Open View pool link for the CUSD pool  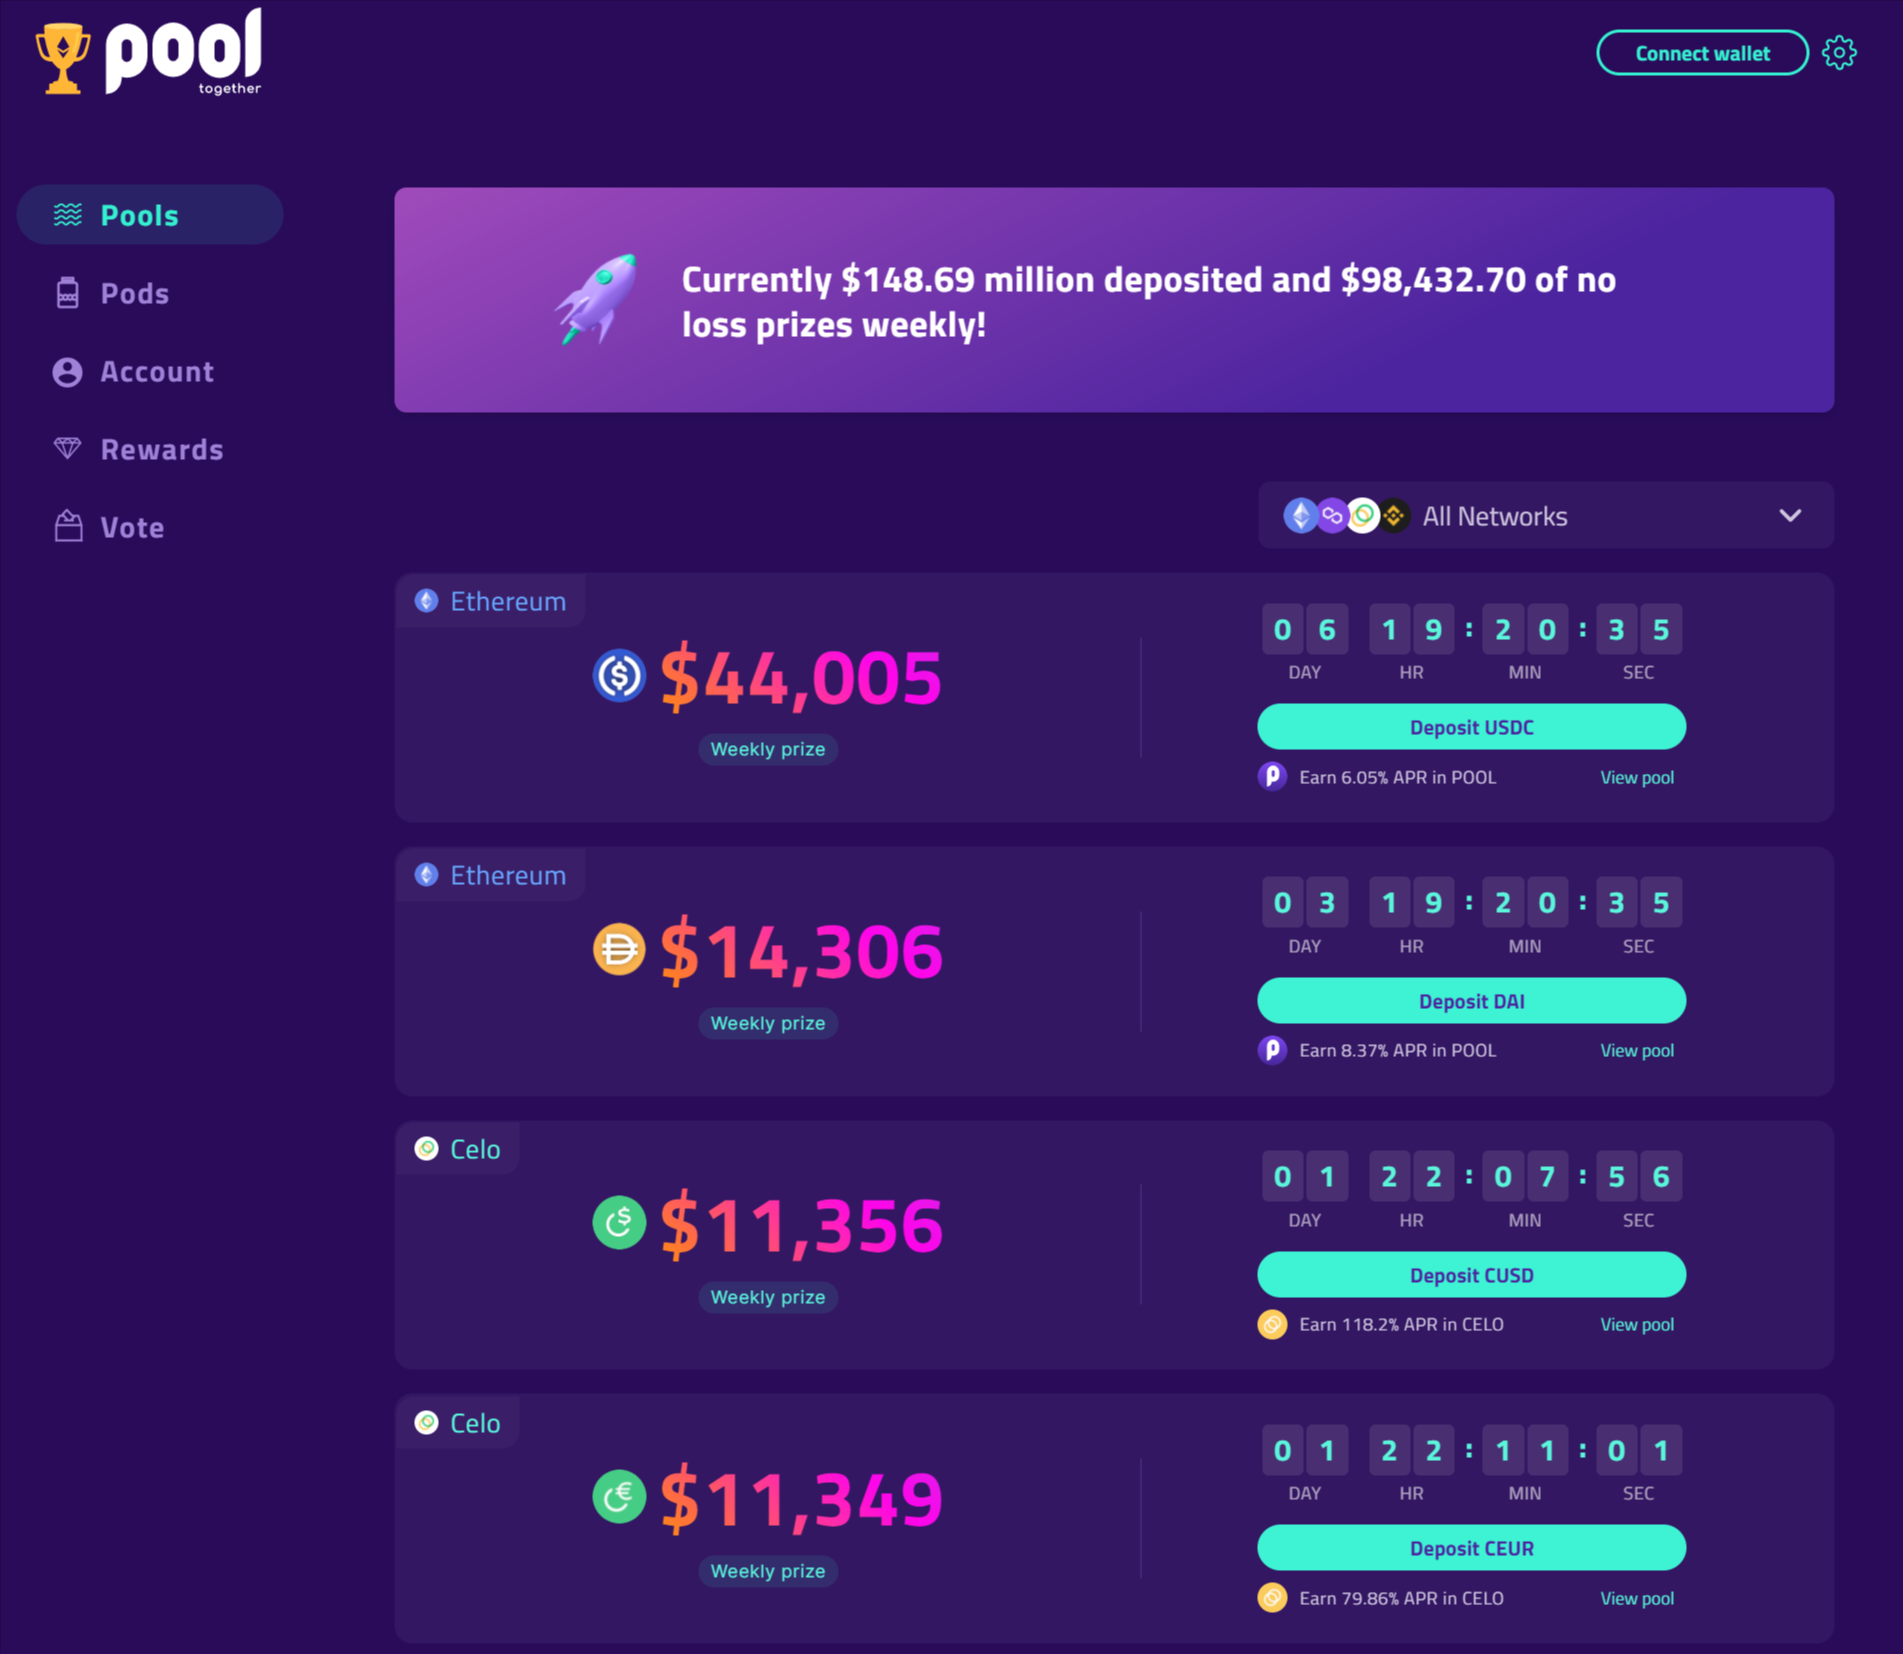pyautogui.click(x=1637, y=1324)
